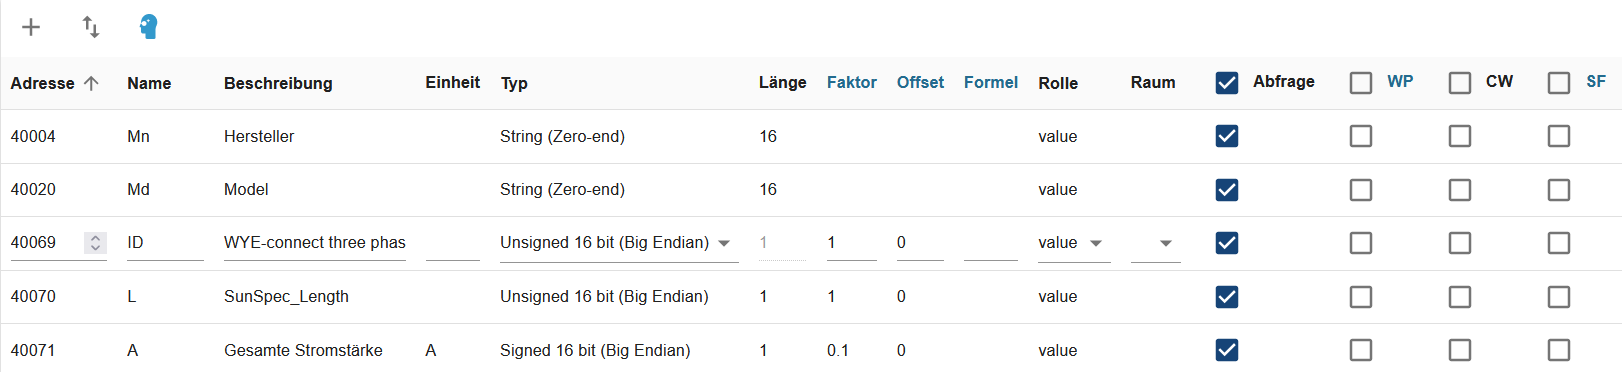
Task: Click the Name column header
Action: (x=149, y=83)
